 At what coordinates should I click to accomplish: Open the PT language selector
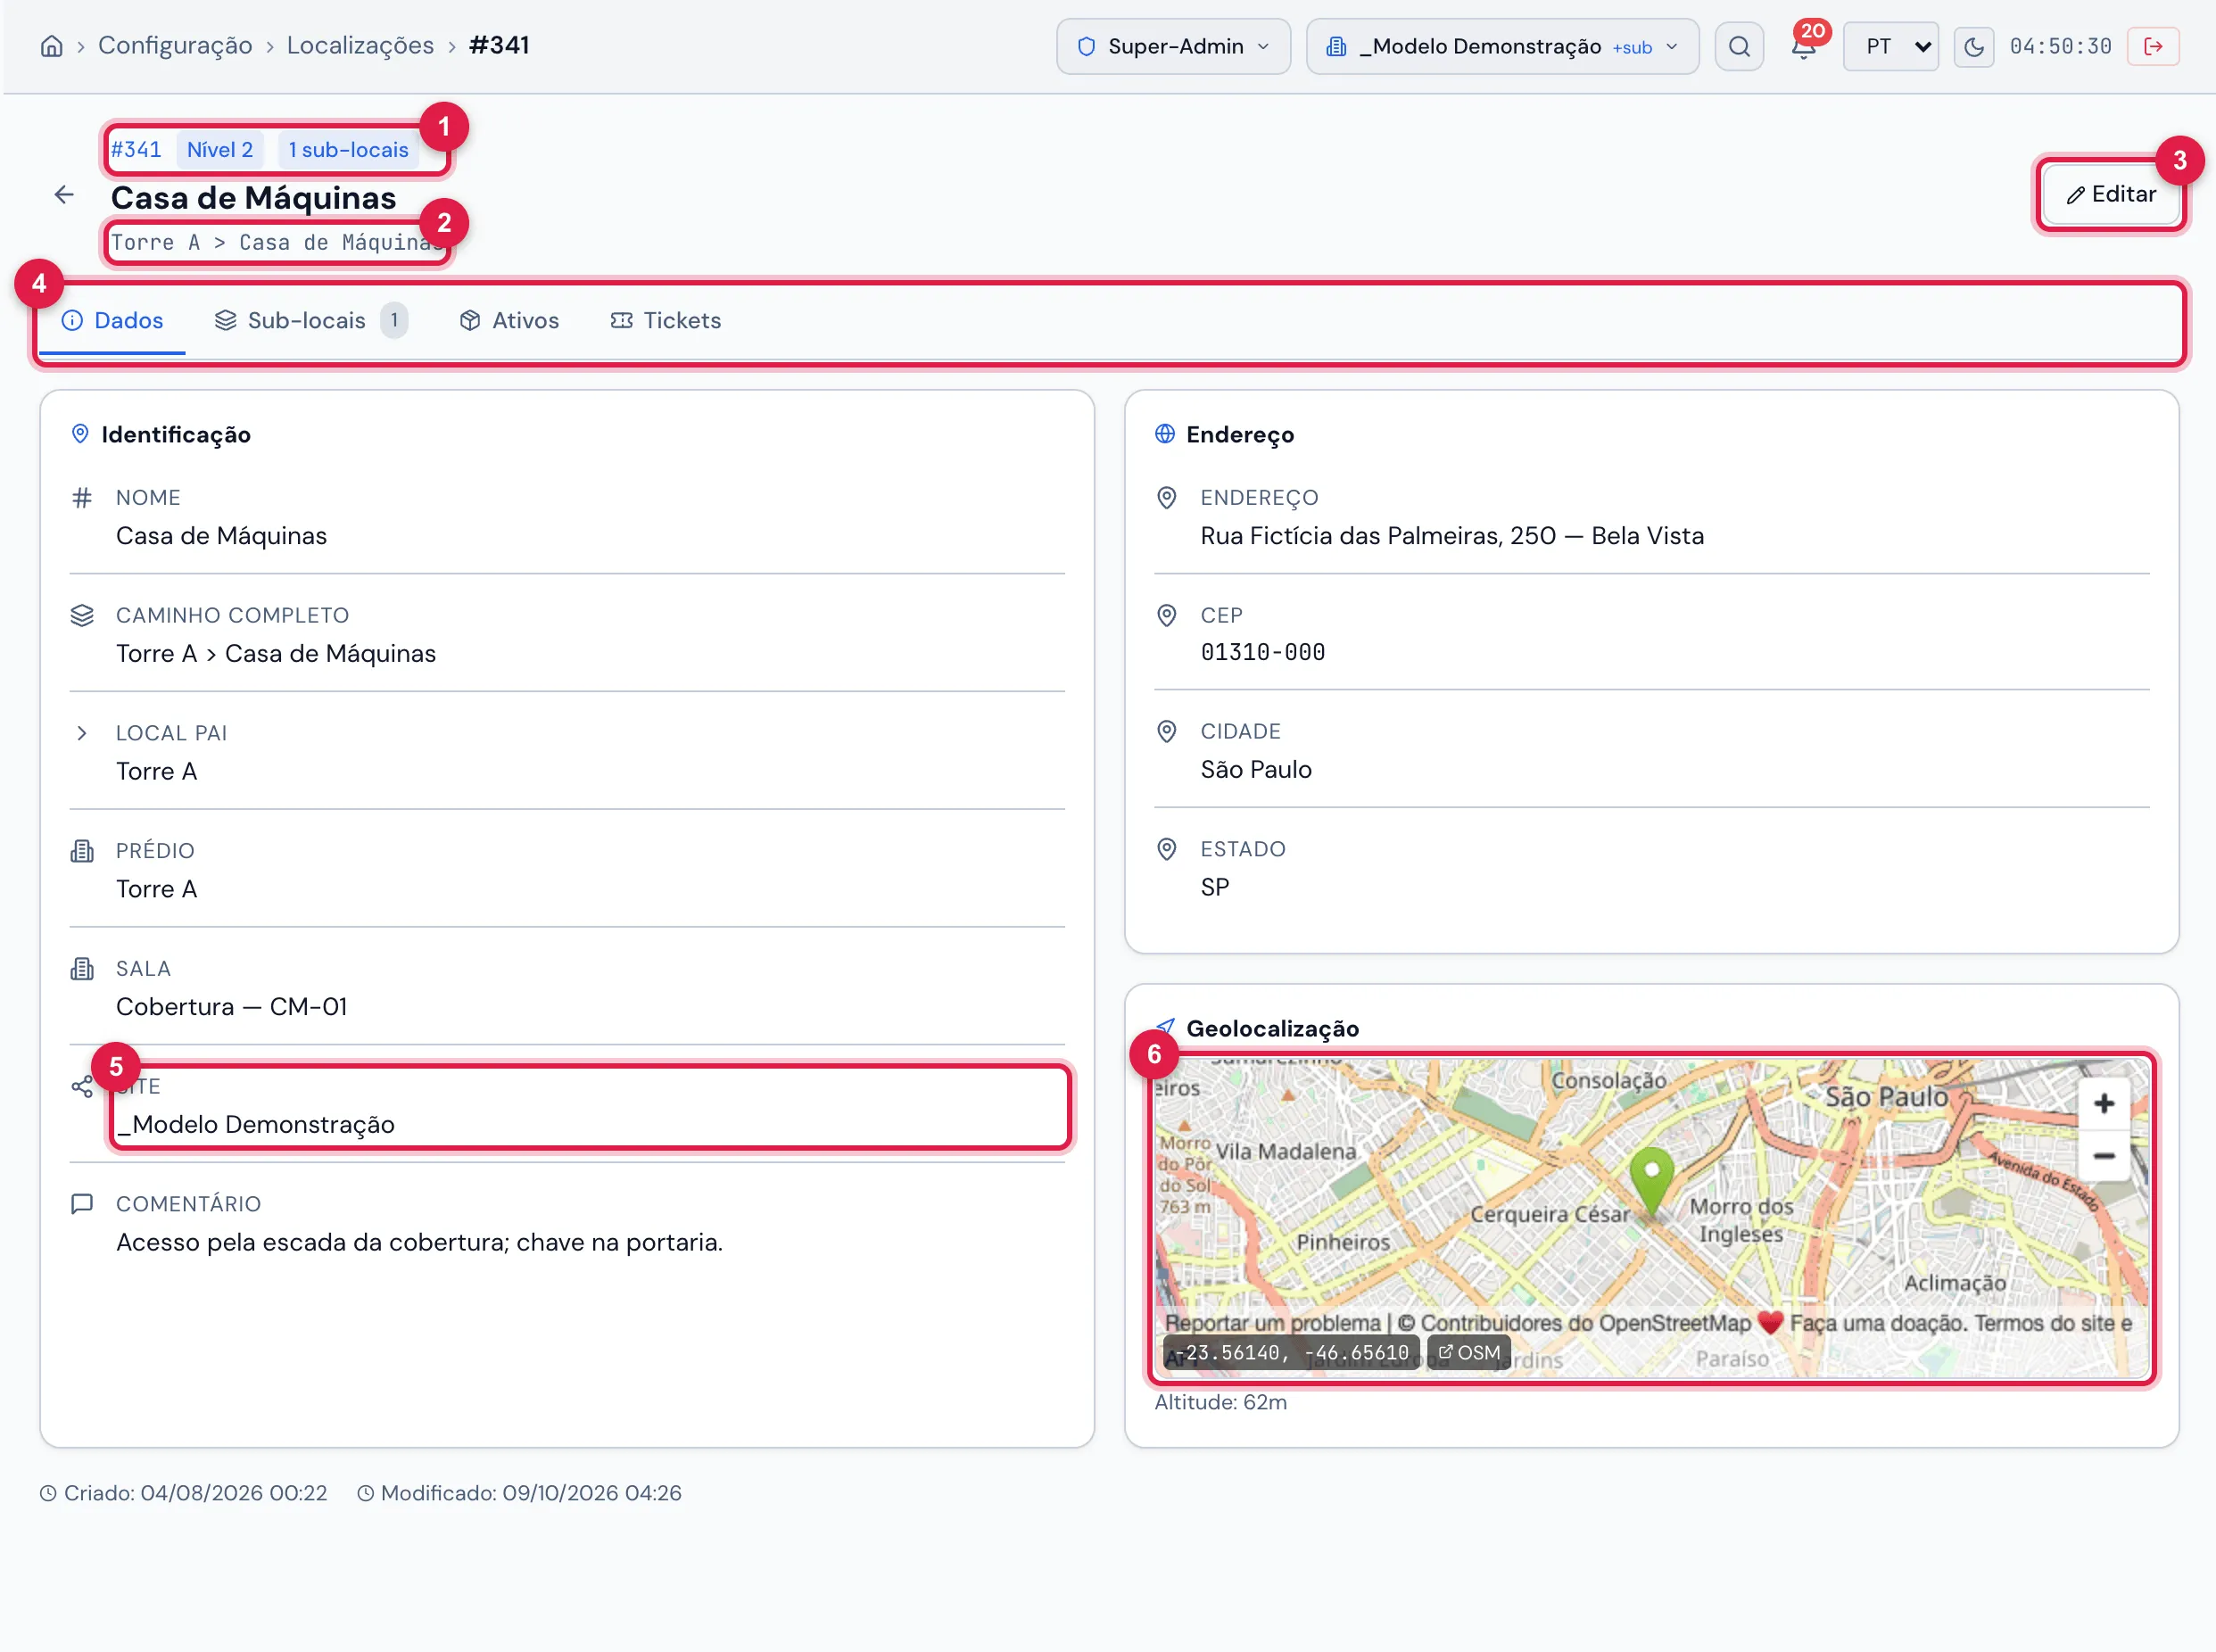tap(1890, 46)
